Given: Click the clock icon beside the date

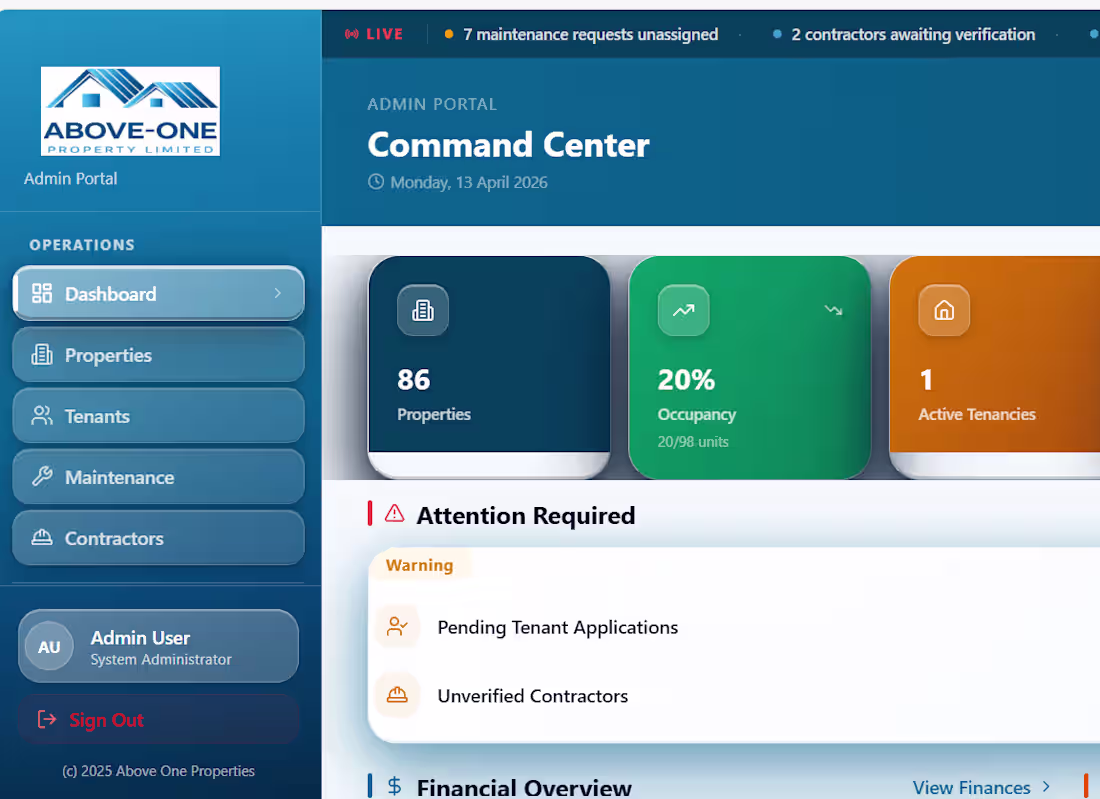Looking at the screenshot, I should (x=376, y=182).
